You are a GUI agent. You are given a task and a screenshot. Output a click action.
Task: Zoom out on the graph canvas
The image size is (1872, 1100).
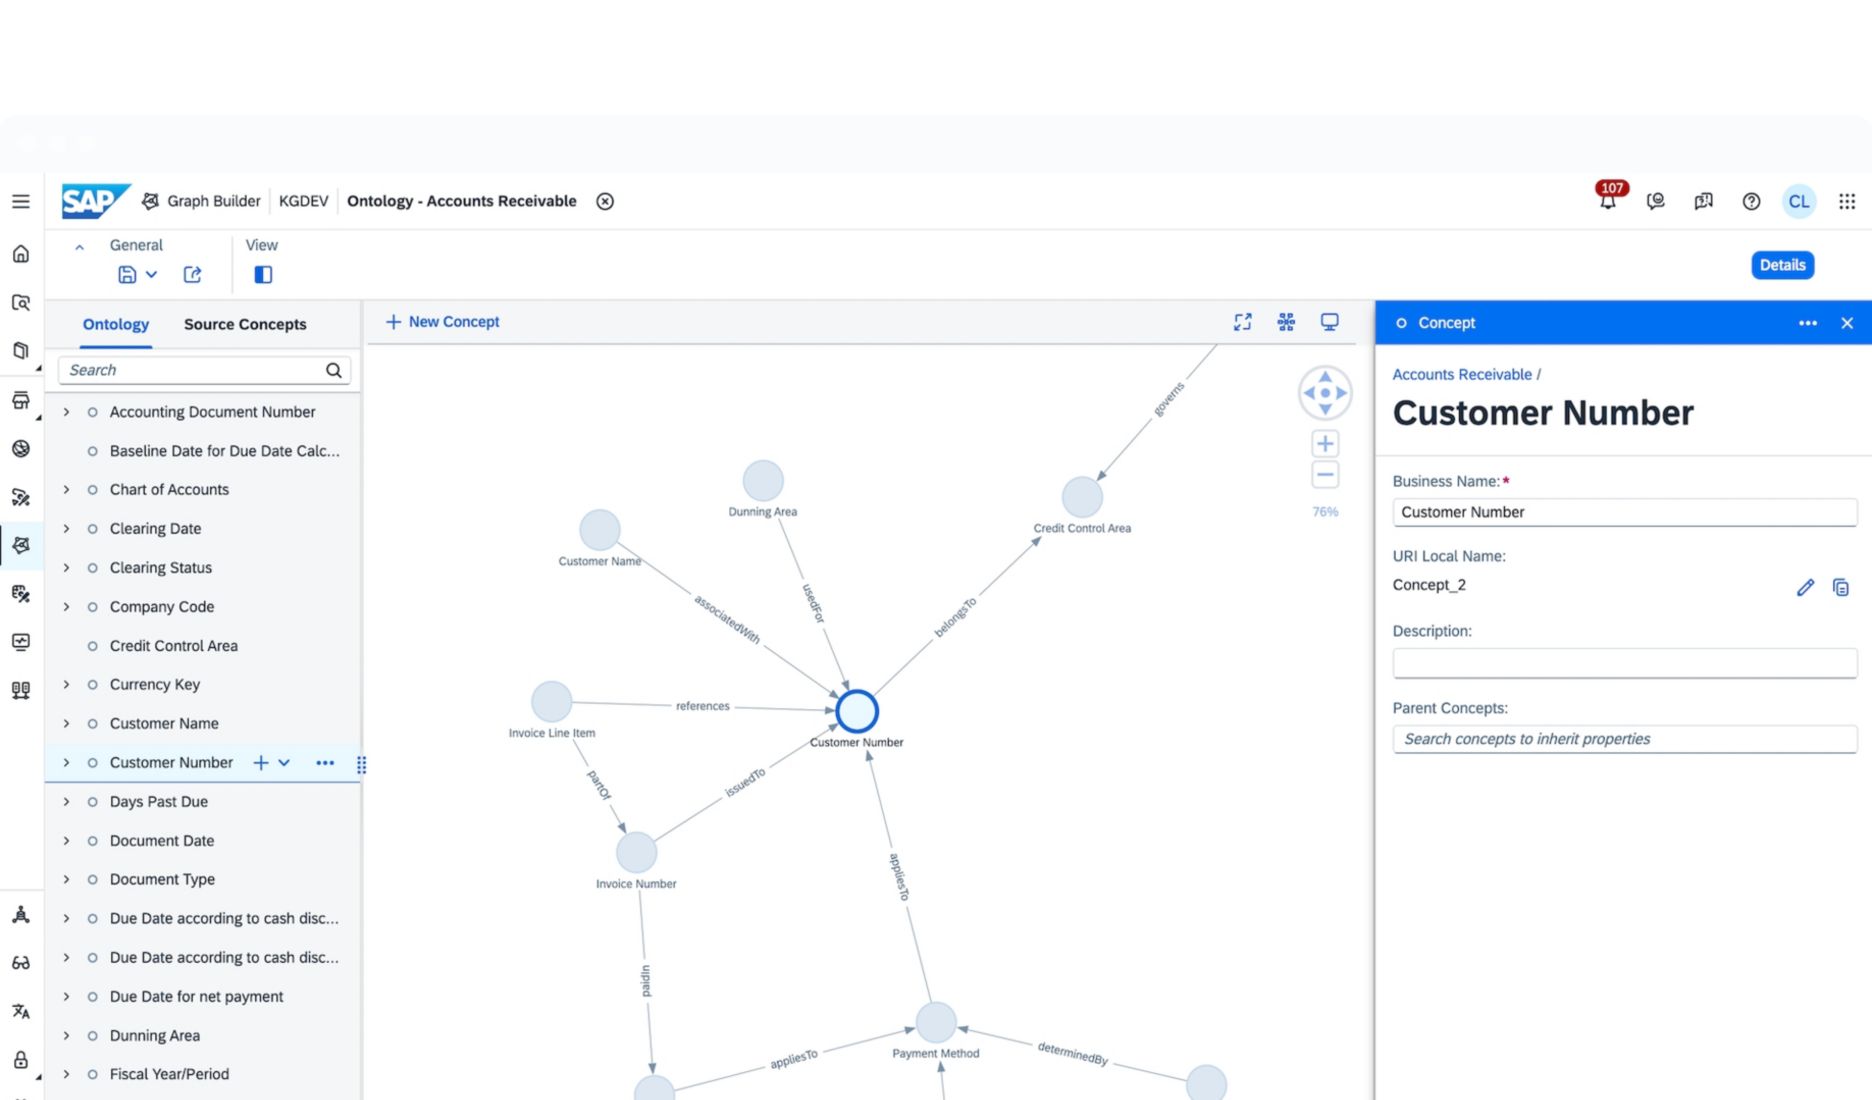1325,475
